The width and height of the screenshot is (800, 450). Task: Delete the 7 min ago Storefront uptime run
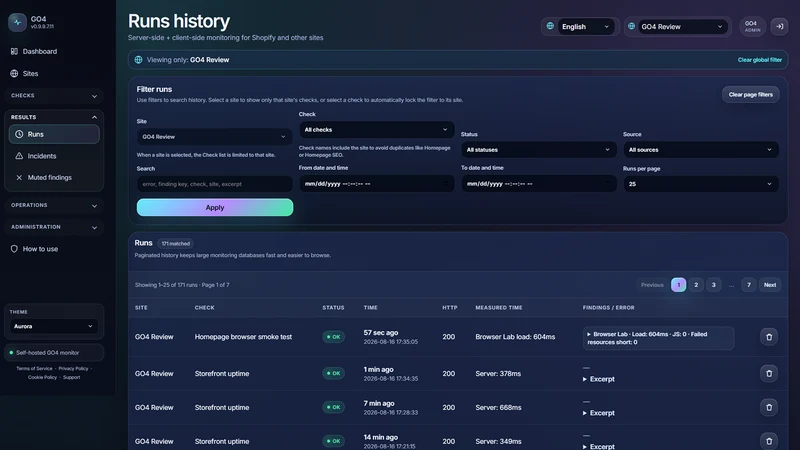768,408
